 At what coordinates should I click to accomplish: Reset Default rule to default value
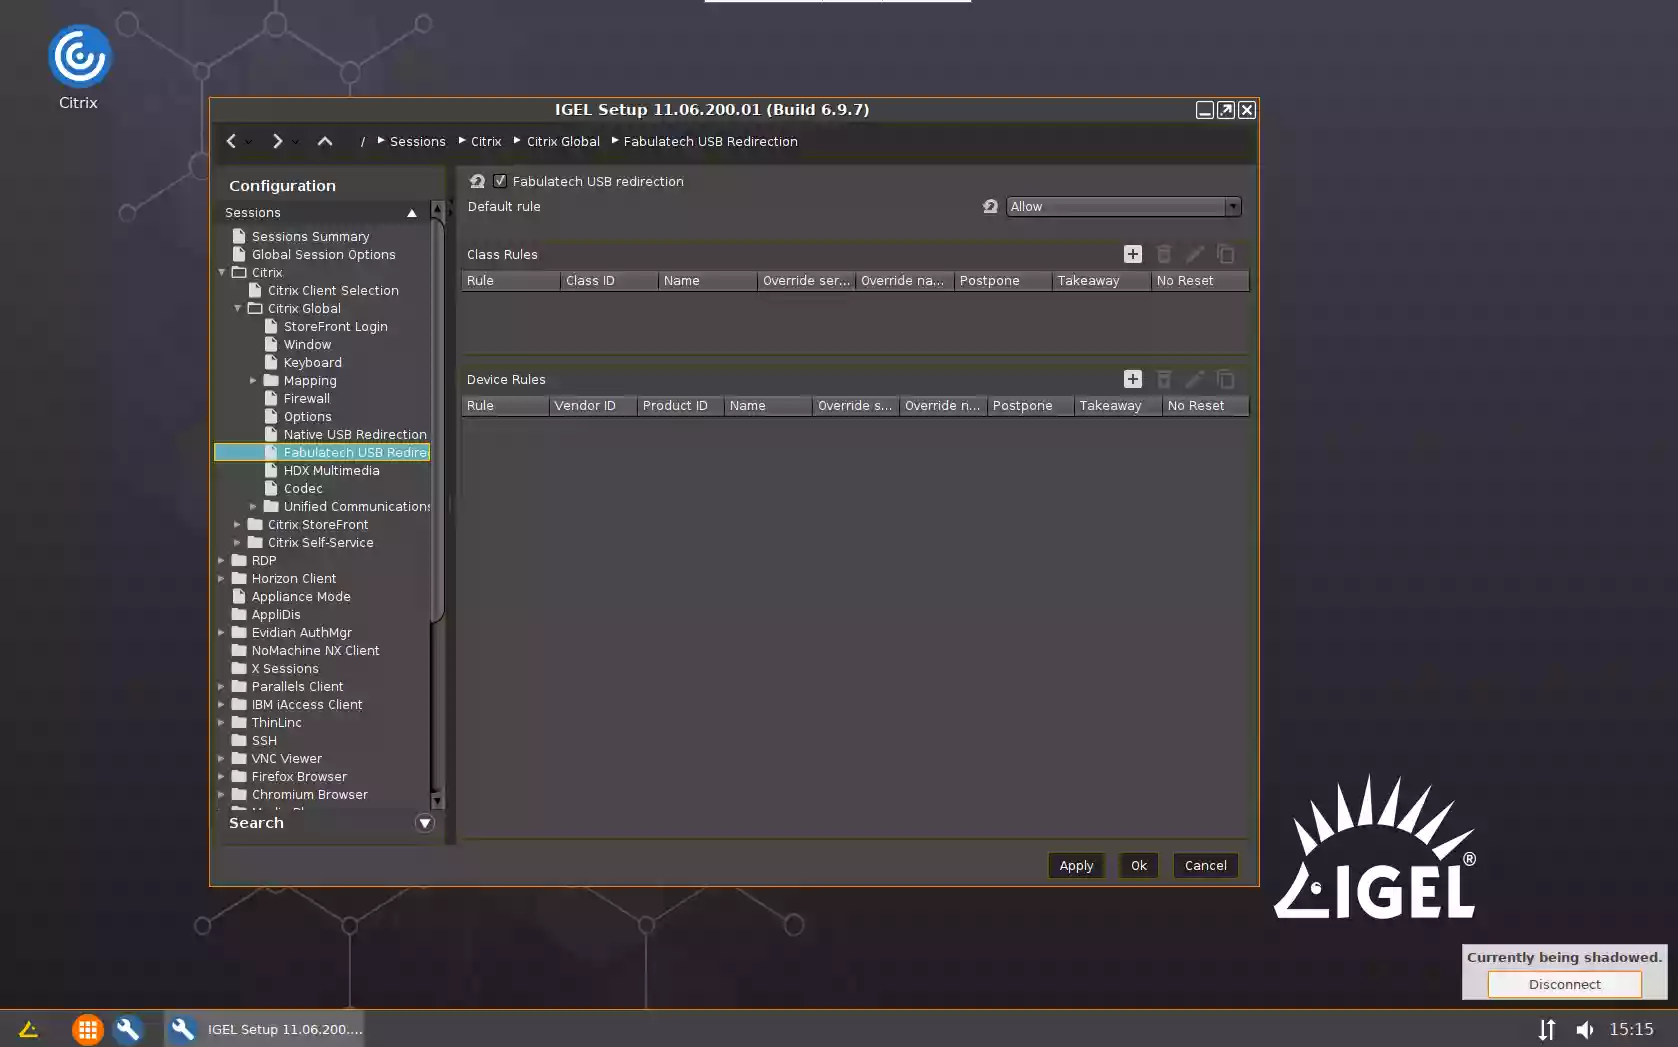coord(990,206)
